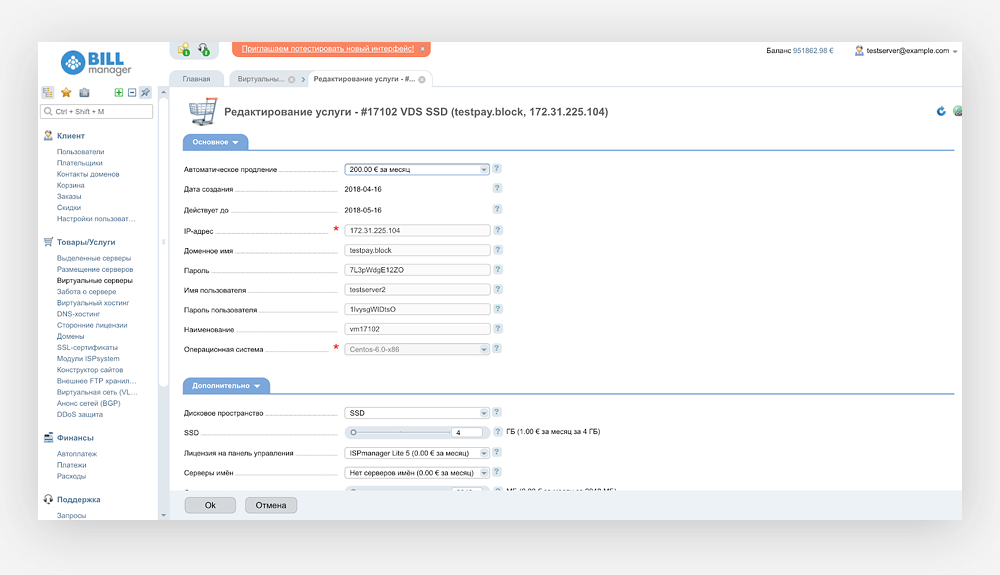The width and height of the screenshot is (1000, 575).
Task: Toggle the pin sidebar icon
Action: tap(145, 92)
